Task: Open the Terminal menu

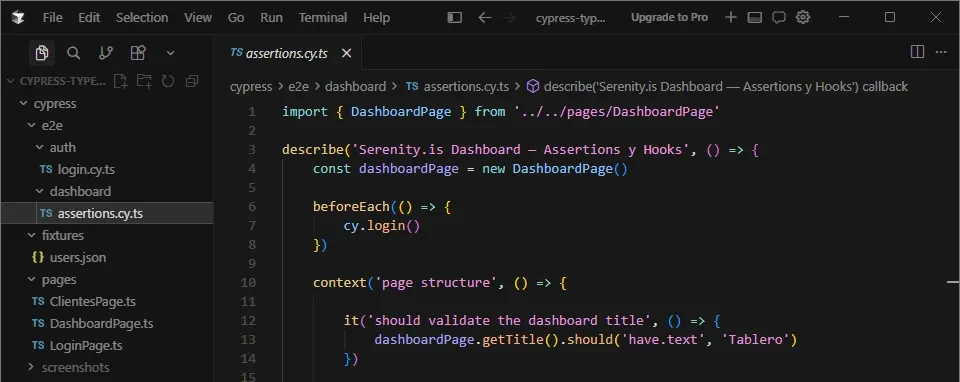Action: click(322, 18)
